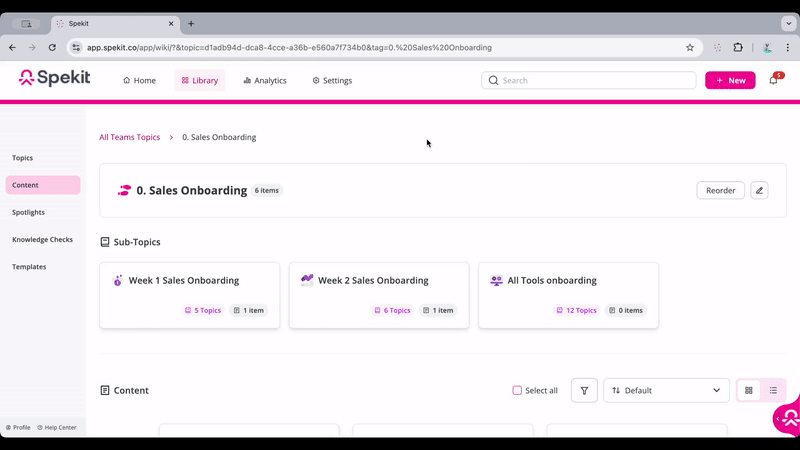This screenshot has height=450, width=800.
Task: Click the Search field
Action: click(589, 80)
